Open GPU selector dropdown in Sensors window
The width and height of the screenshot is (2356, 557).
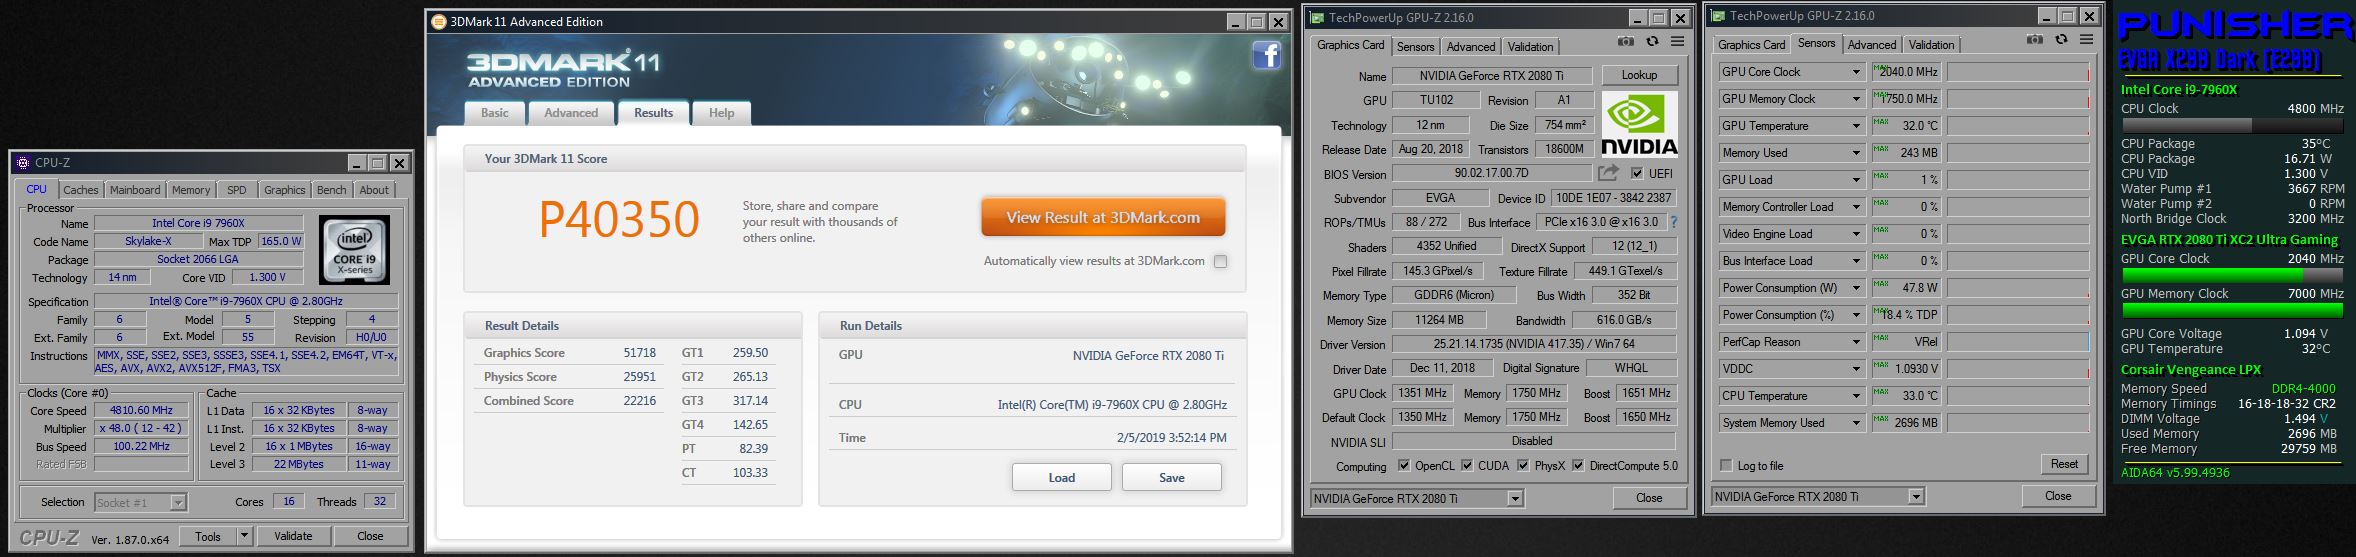1916,496
